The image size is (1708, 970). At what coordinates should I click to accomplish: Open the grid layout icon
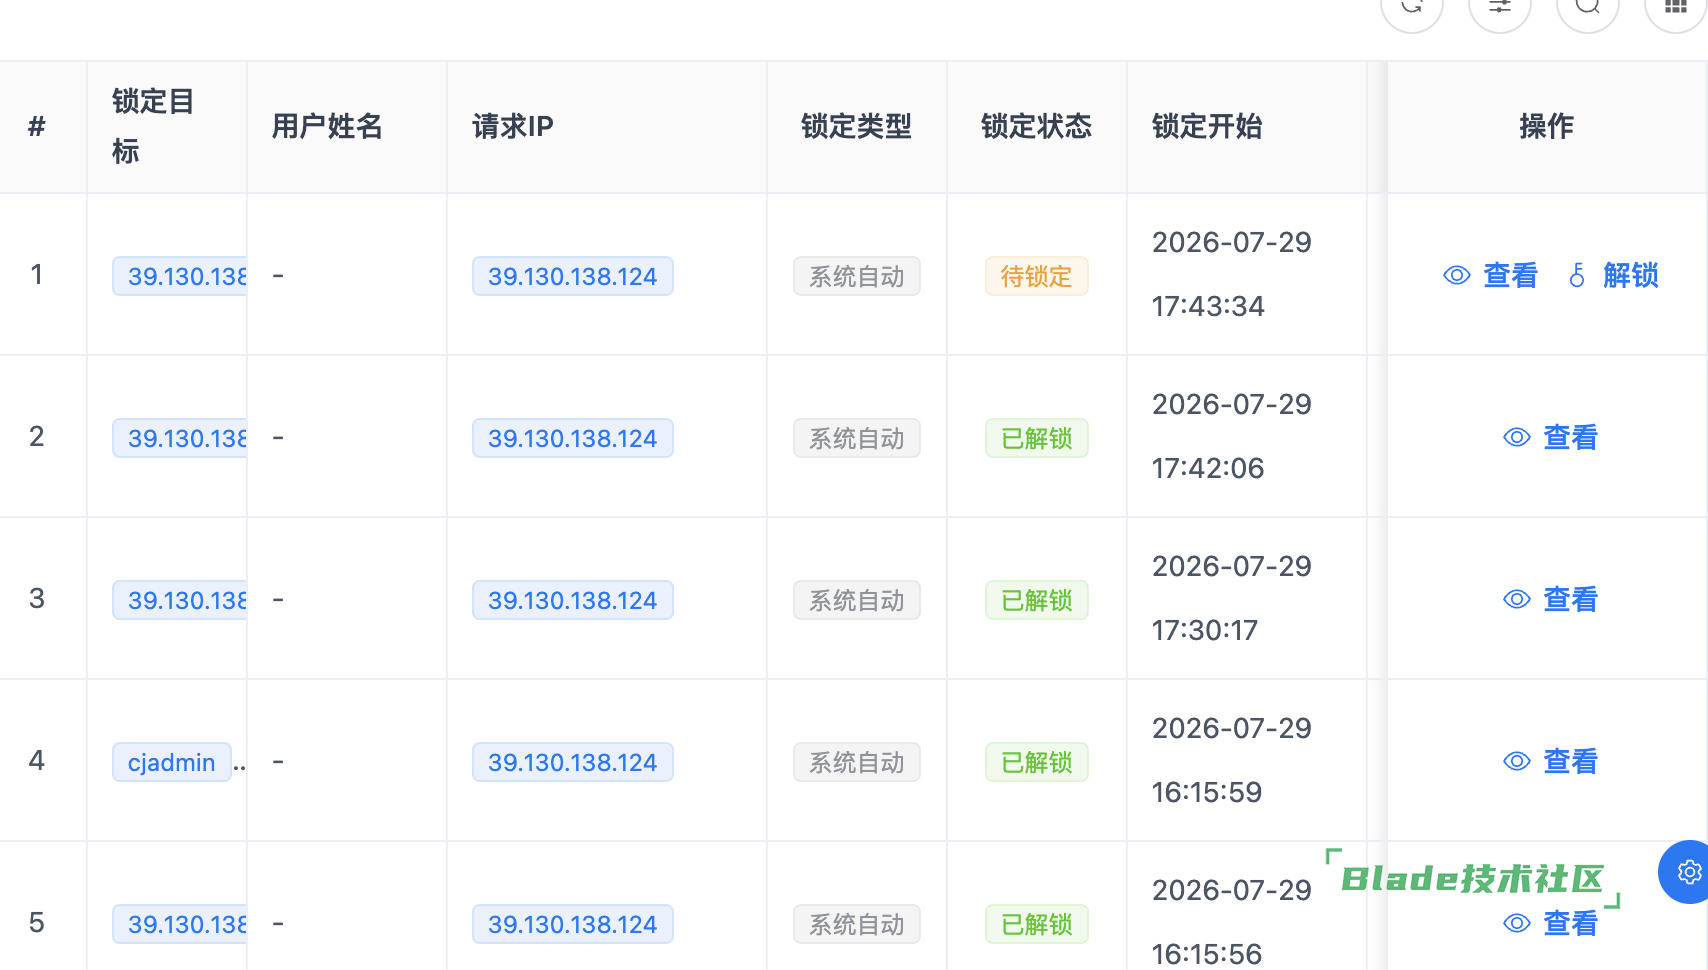(1676, 6)
